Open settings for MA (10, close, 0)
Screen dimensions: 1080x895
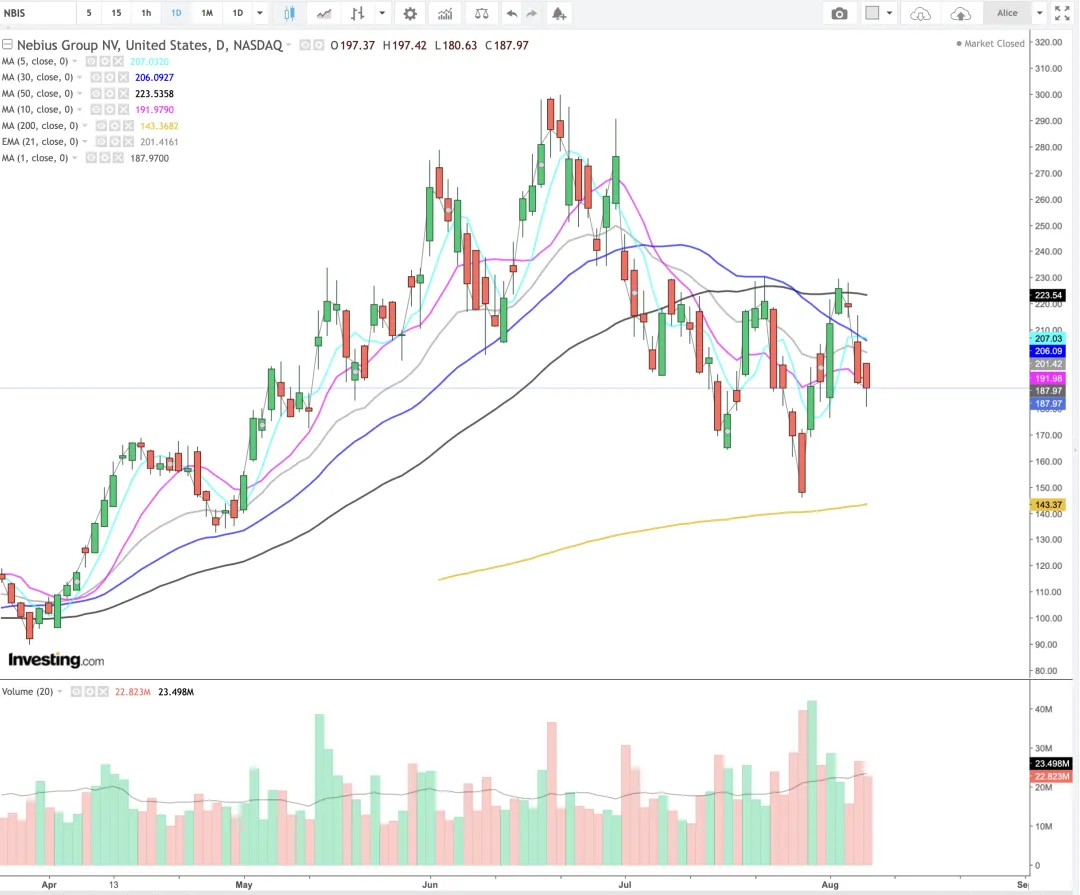tap(112, 110)
